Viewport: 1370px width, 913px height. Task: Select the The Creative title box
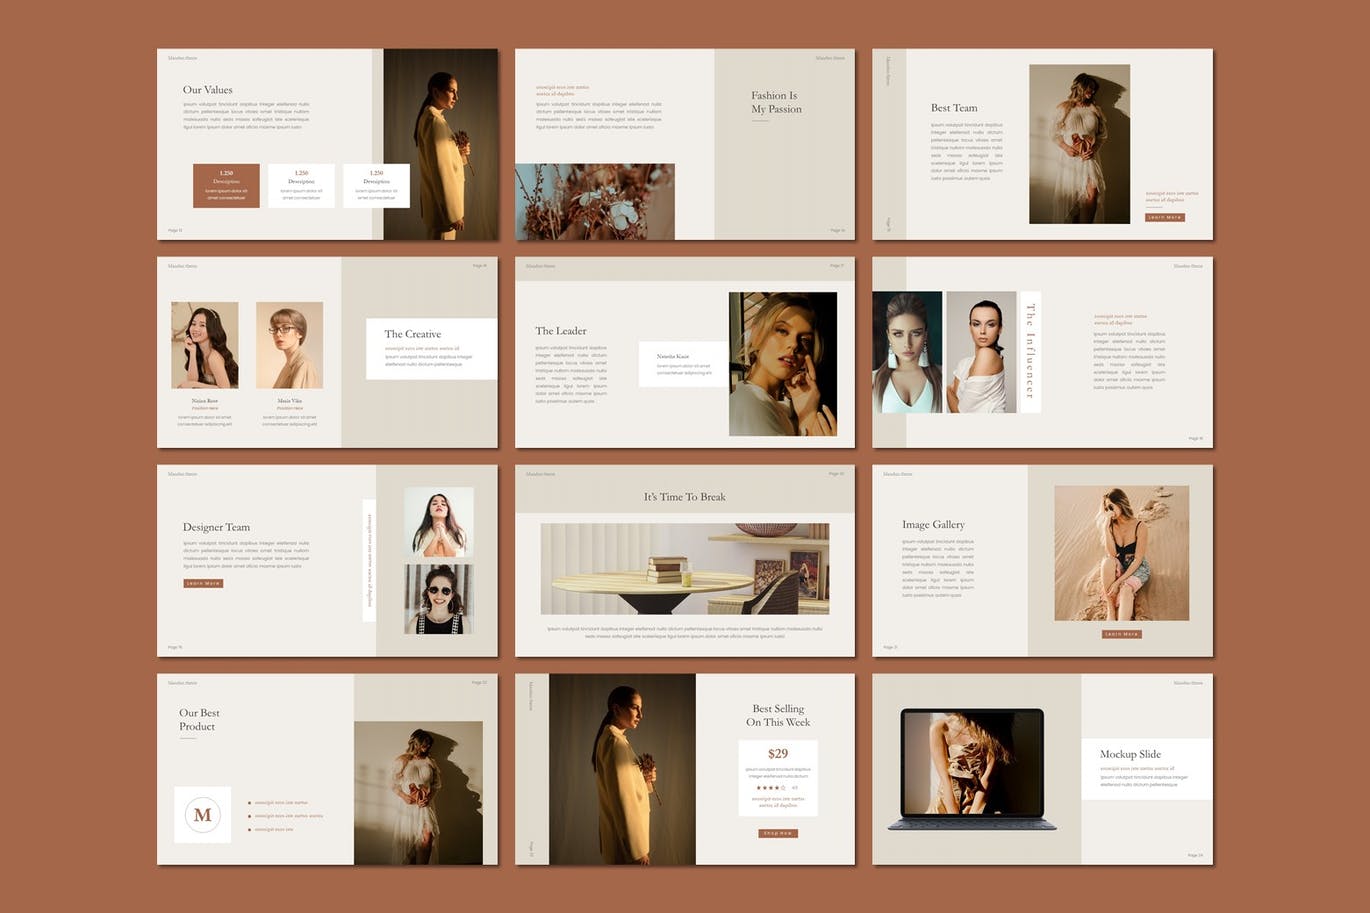tap(431, 348)
